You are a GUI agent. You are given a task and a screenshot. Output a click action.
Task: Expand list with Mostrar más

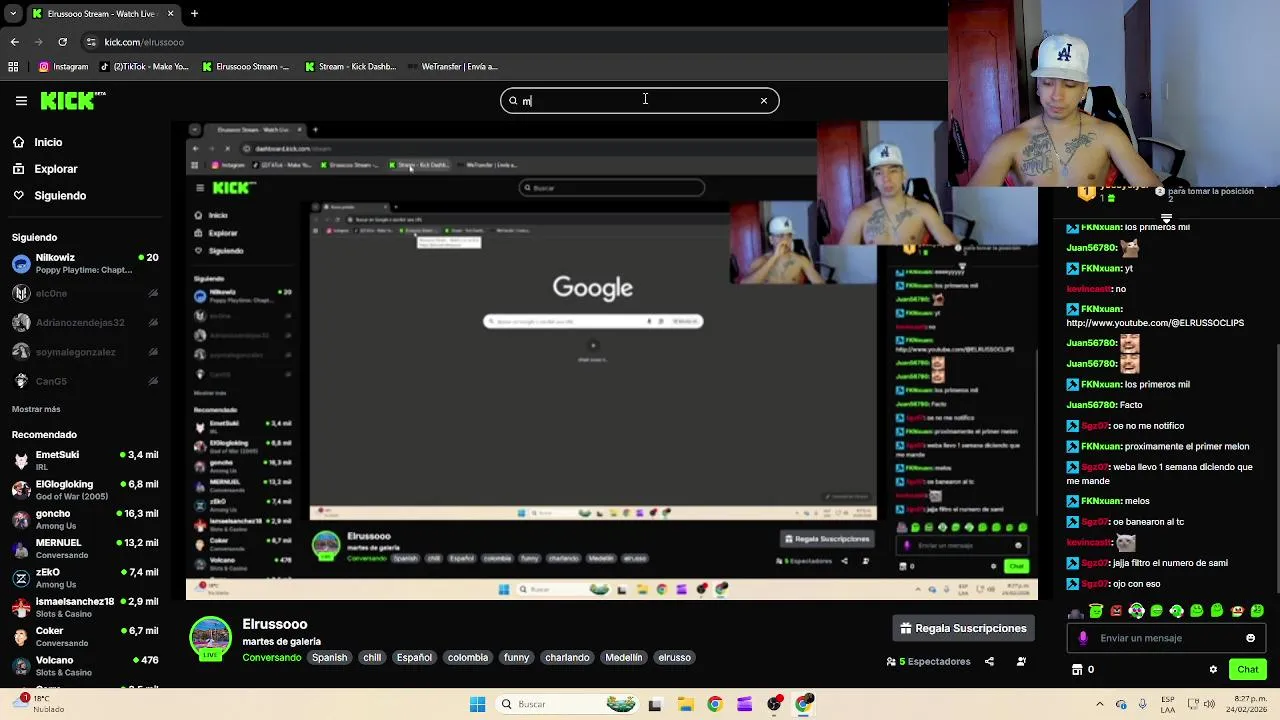[36, 409]
